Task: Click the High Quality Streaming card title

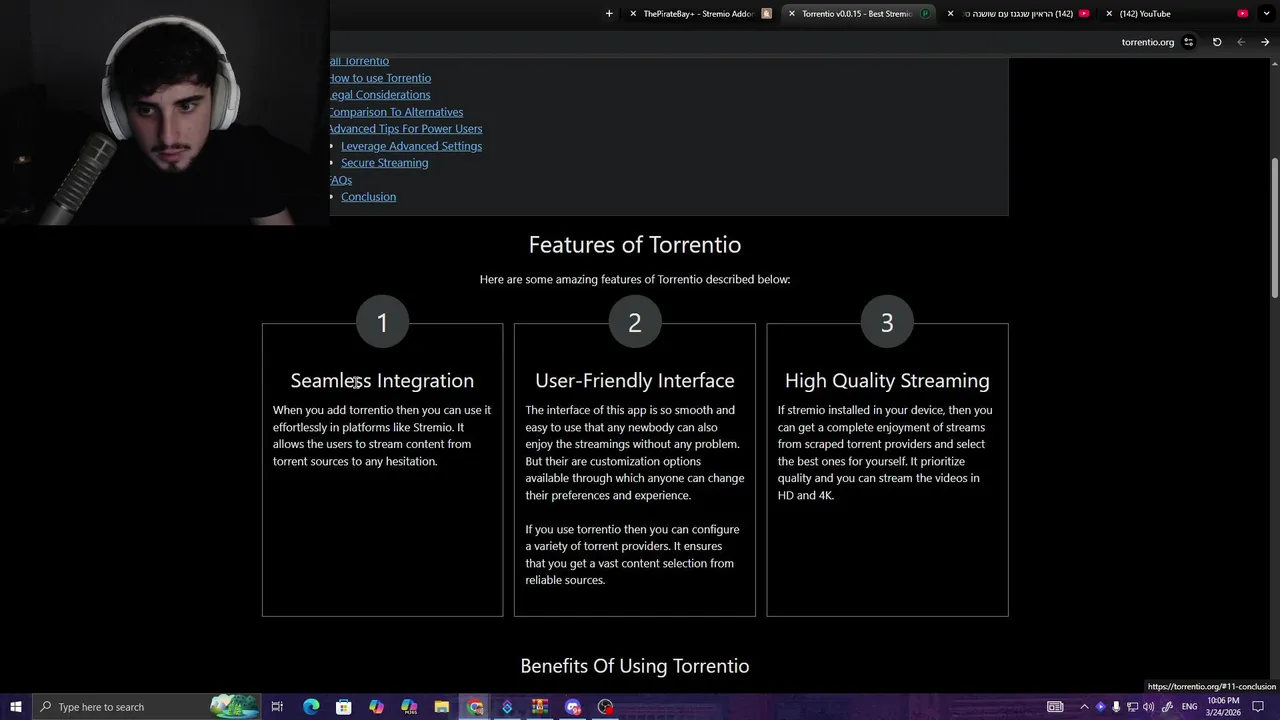Action: [887, 381]
